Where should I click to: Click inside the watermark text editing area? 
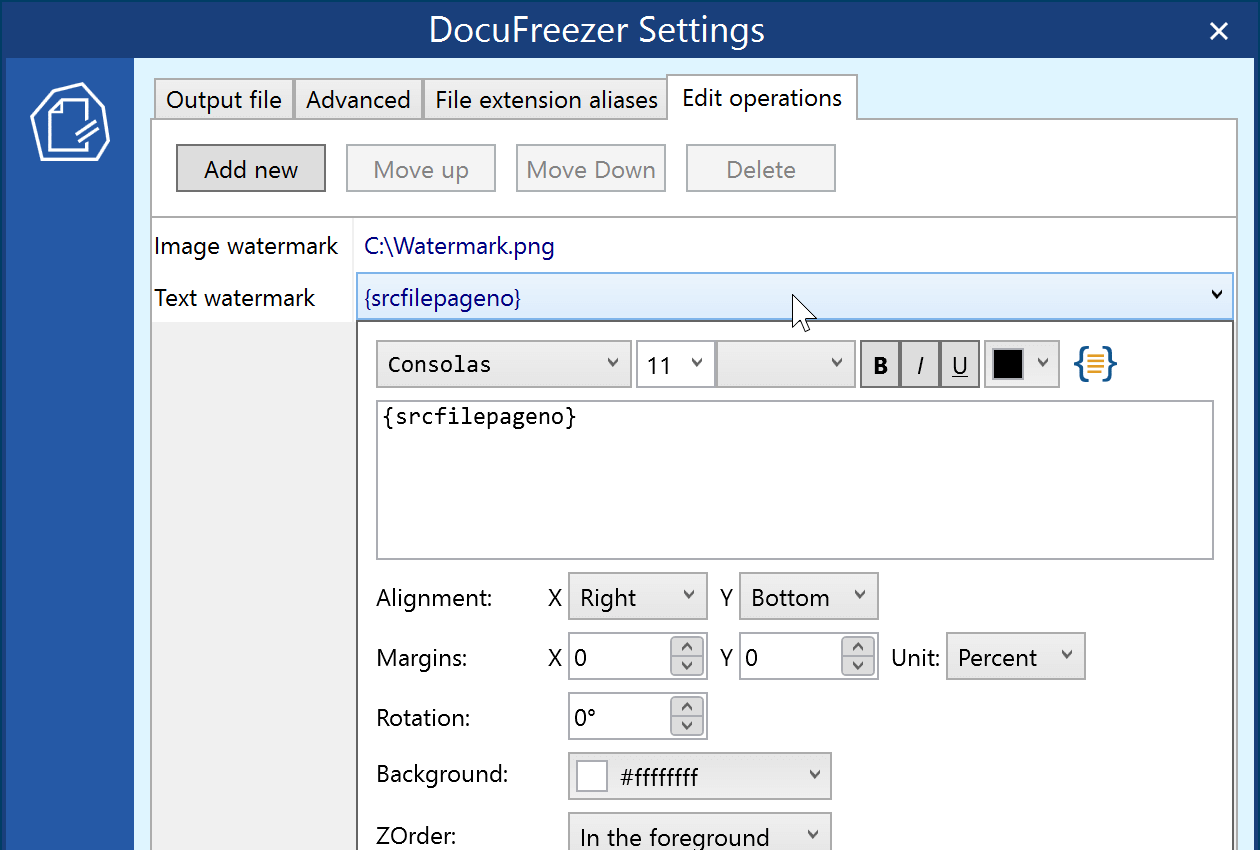coord(794,490)
